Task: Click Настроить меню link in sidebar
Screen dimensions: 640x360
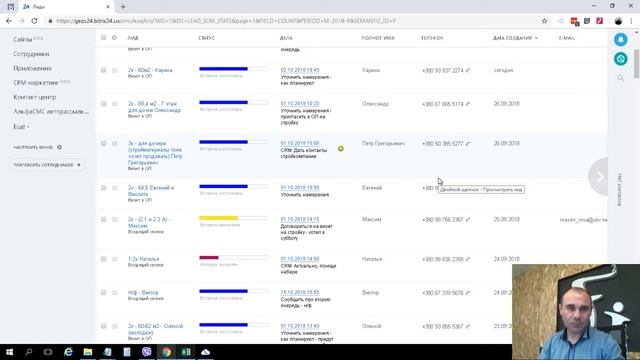Action: coord(33,147)
